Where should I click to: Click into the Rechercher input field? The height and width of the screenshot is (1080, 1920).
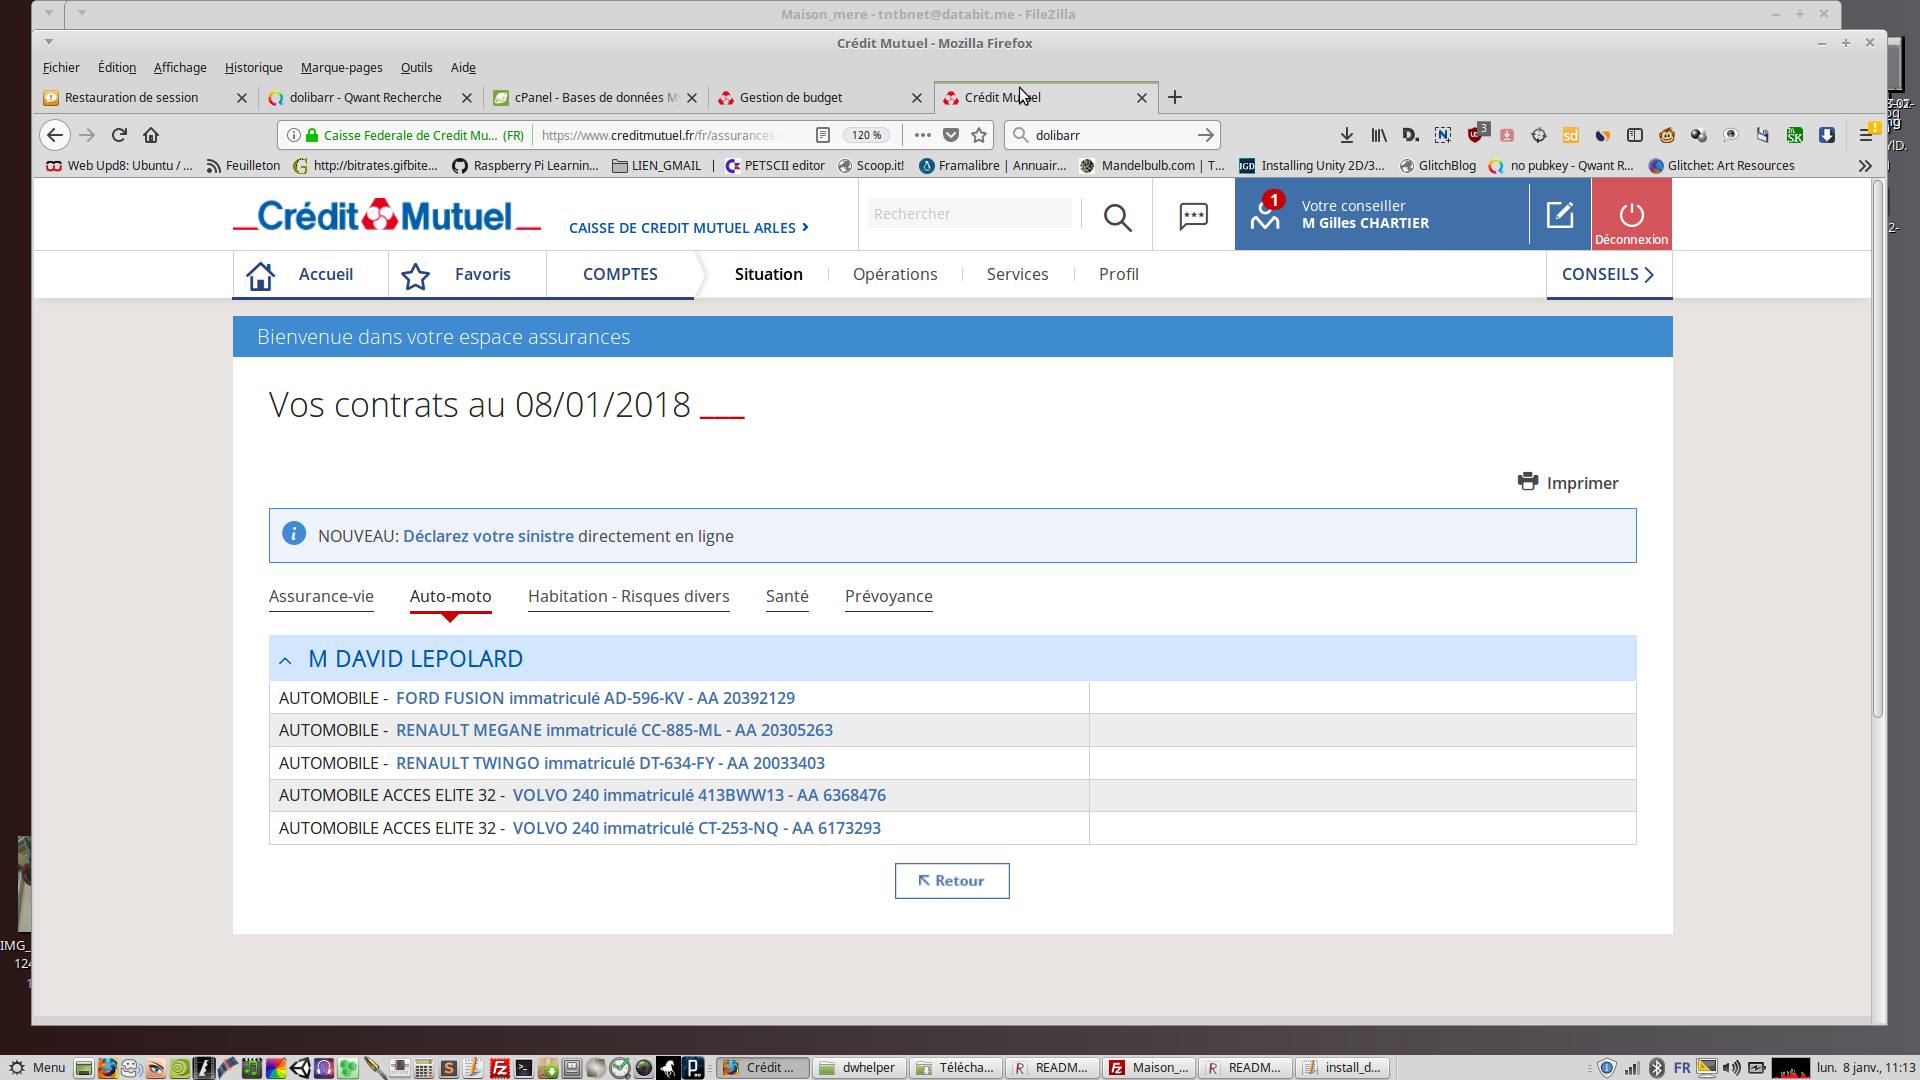click(x=968, y=214)
